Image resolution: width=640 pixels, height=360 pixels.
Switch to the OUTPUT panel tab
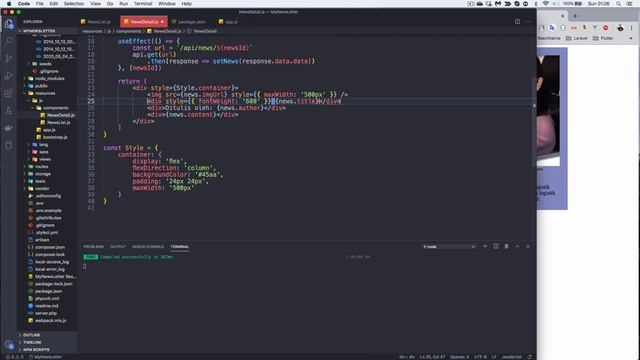pos(118,247)
